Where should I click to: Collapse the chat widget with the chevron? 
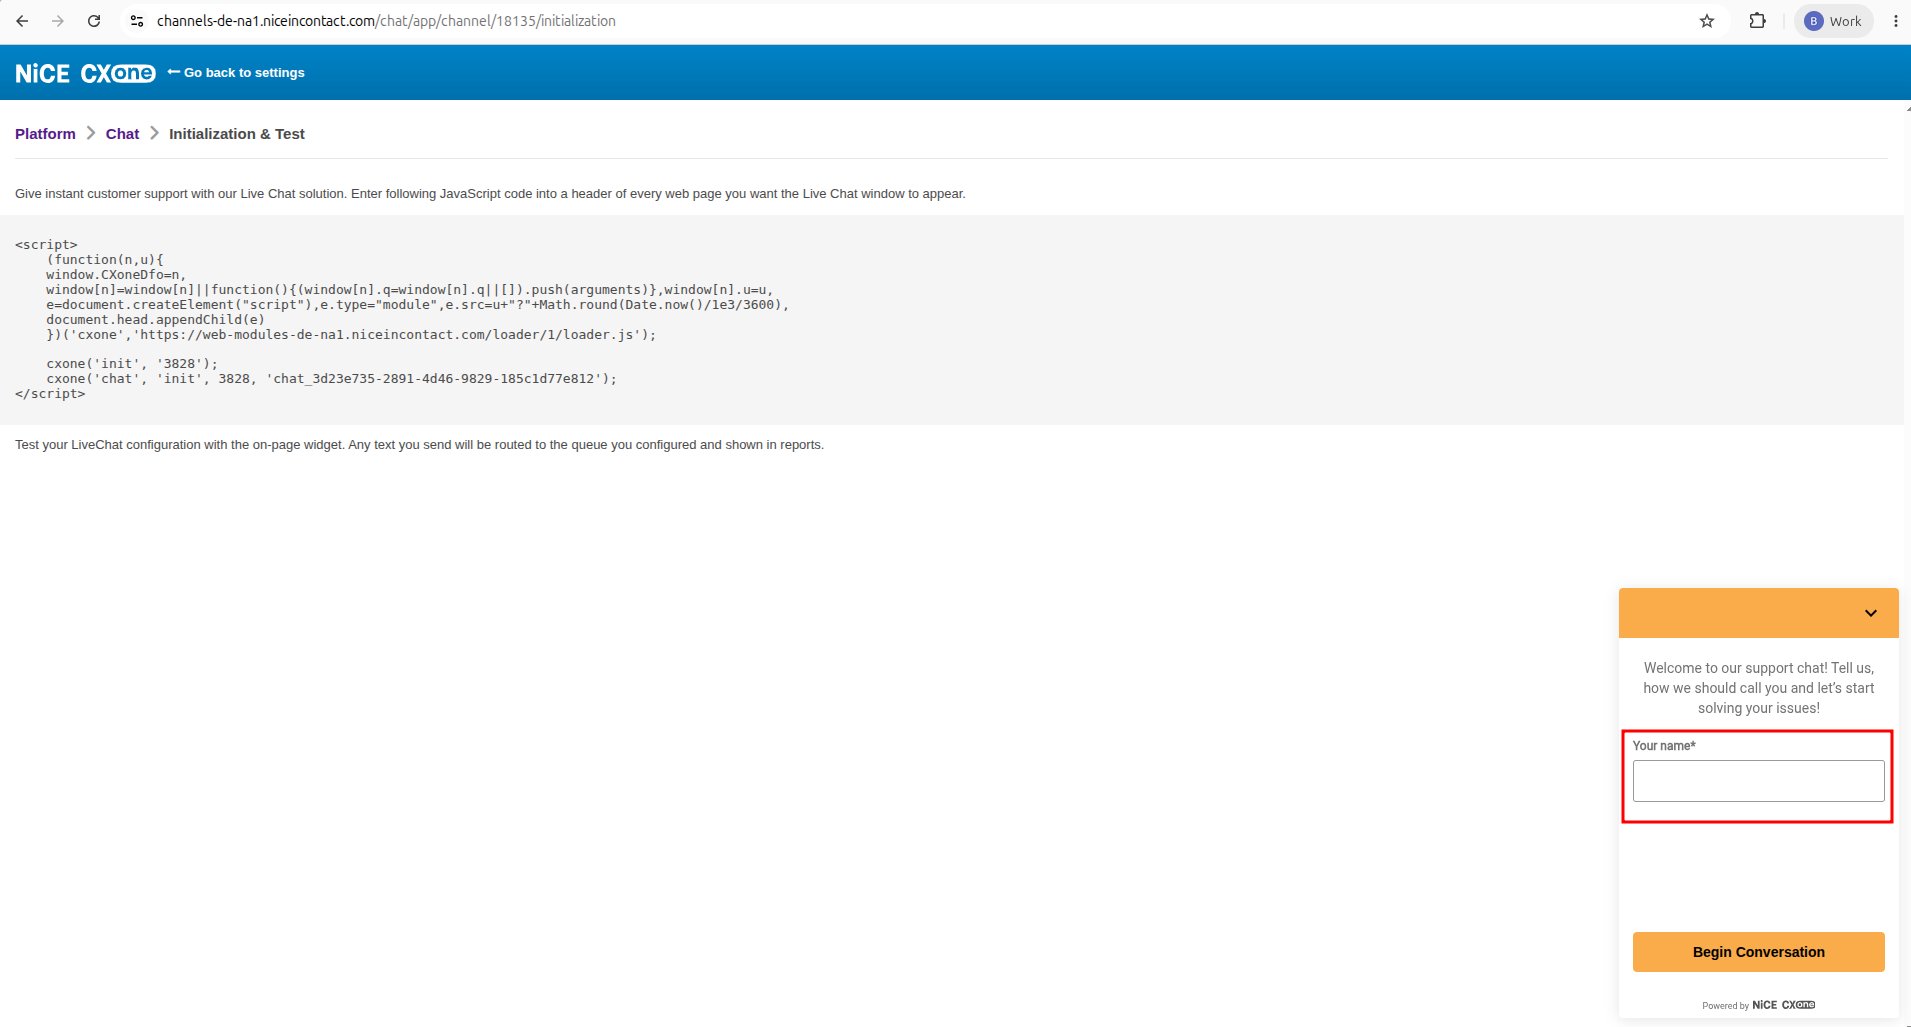point(1870,613)
